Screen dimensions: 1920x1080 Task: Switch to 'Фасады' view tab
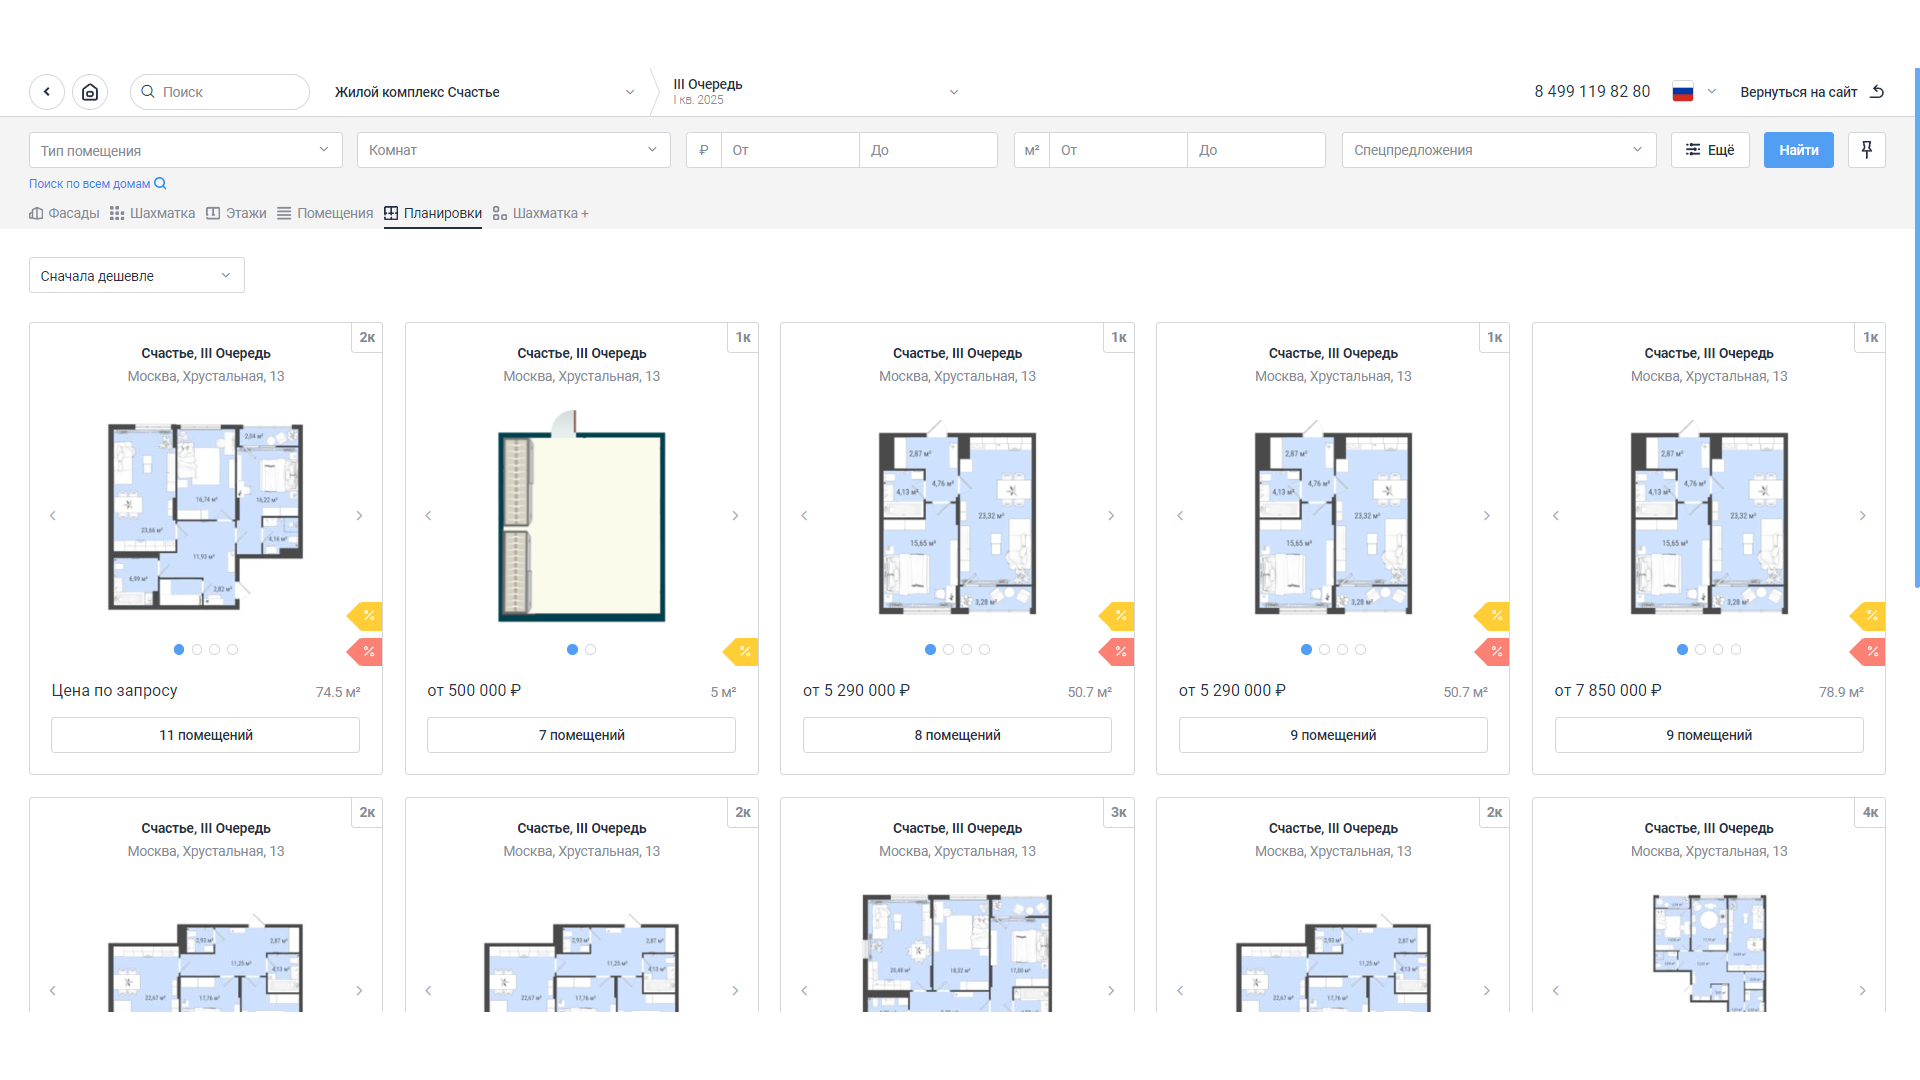pyautogui.click(x=64, y=213)
